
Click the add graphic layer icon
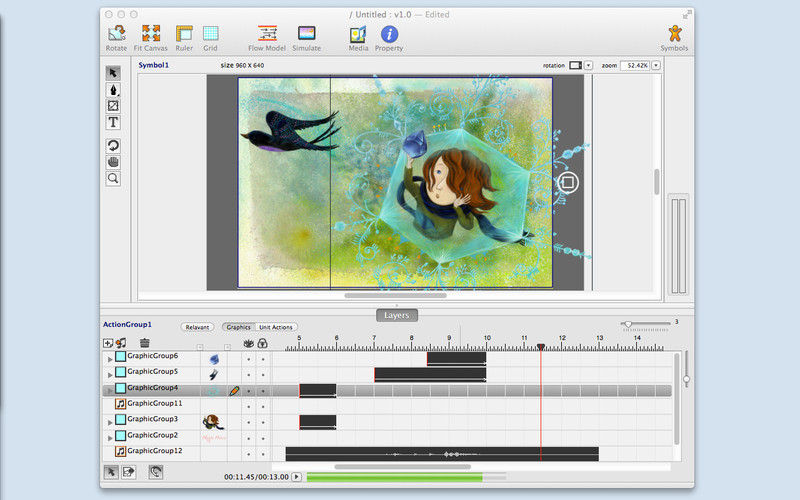pyautogui.click(x=108, y=343)
